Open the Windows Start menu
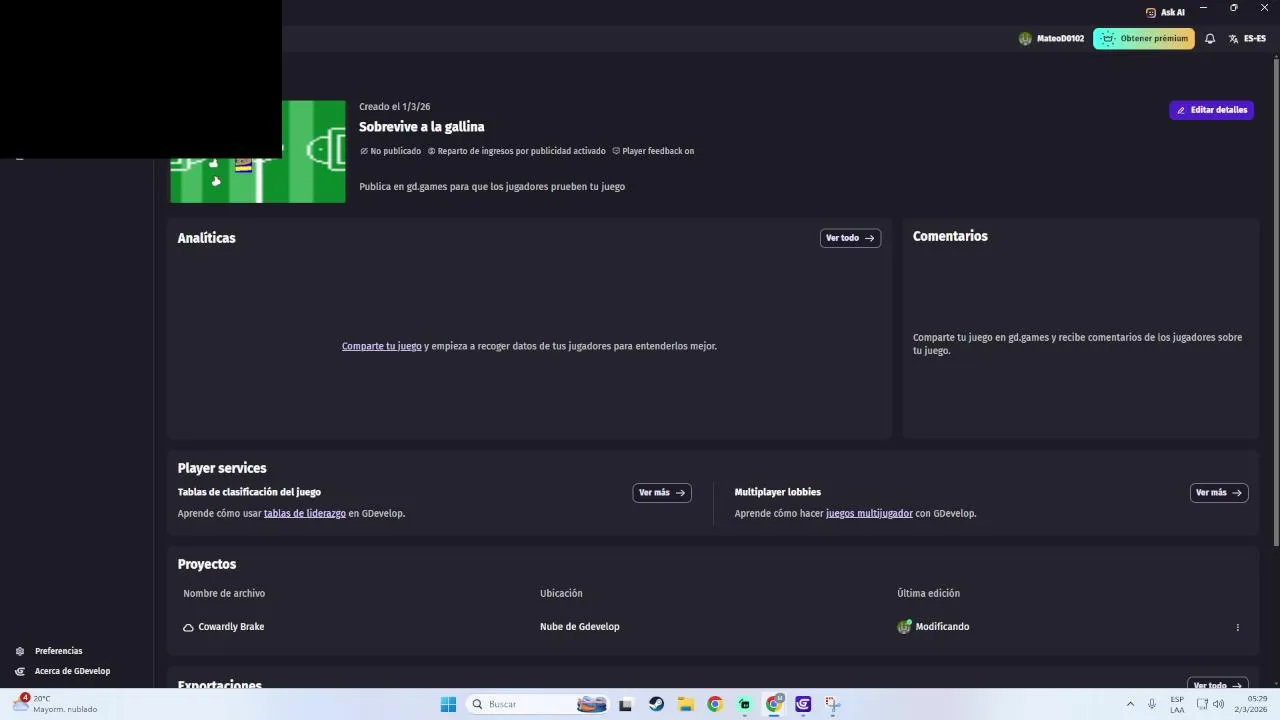This screenshot has width=1280, height=720. (x=448, y=704)
